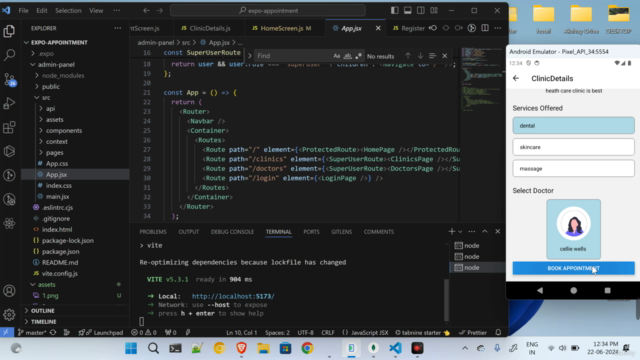Open Windows Start menu on taskbar
640x360 pixels.
point(131,348)
